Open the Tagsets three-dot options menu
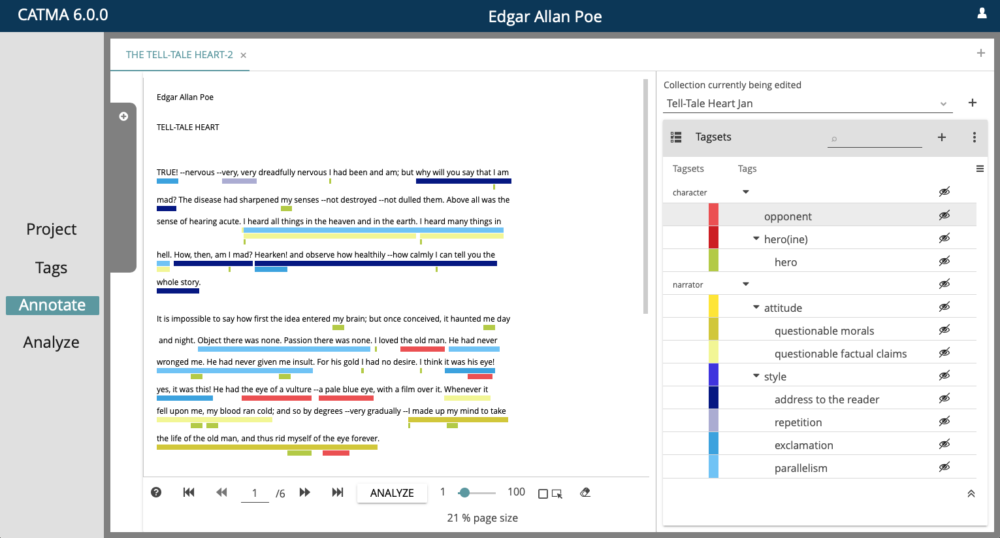 tap(974, 137)
